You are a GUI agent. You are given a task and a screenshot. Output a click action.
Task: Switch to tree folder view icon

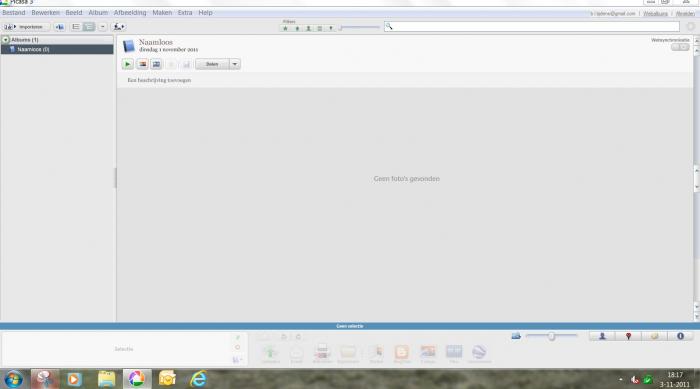coord(89,27)
